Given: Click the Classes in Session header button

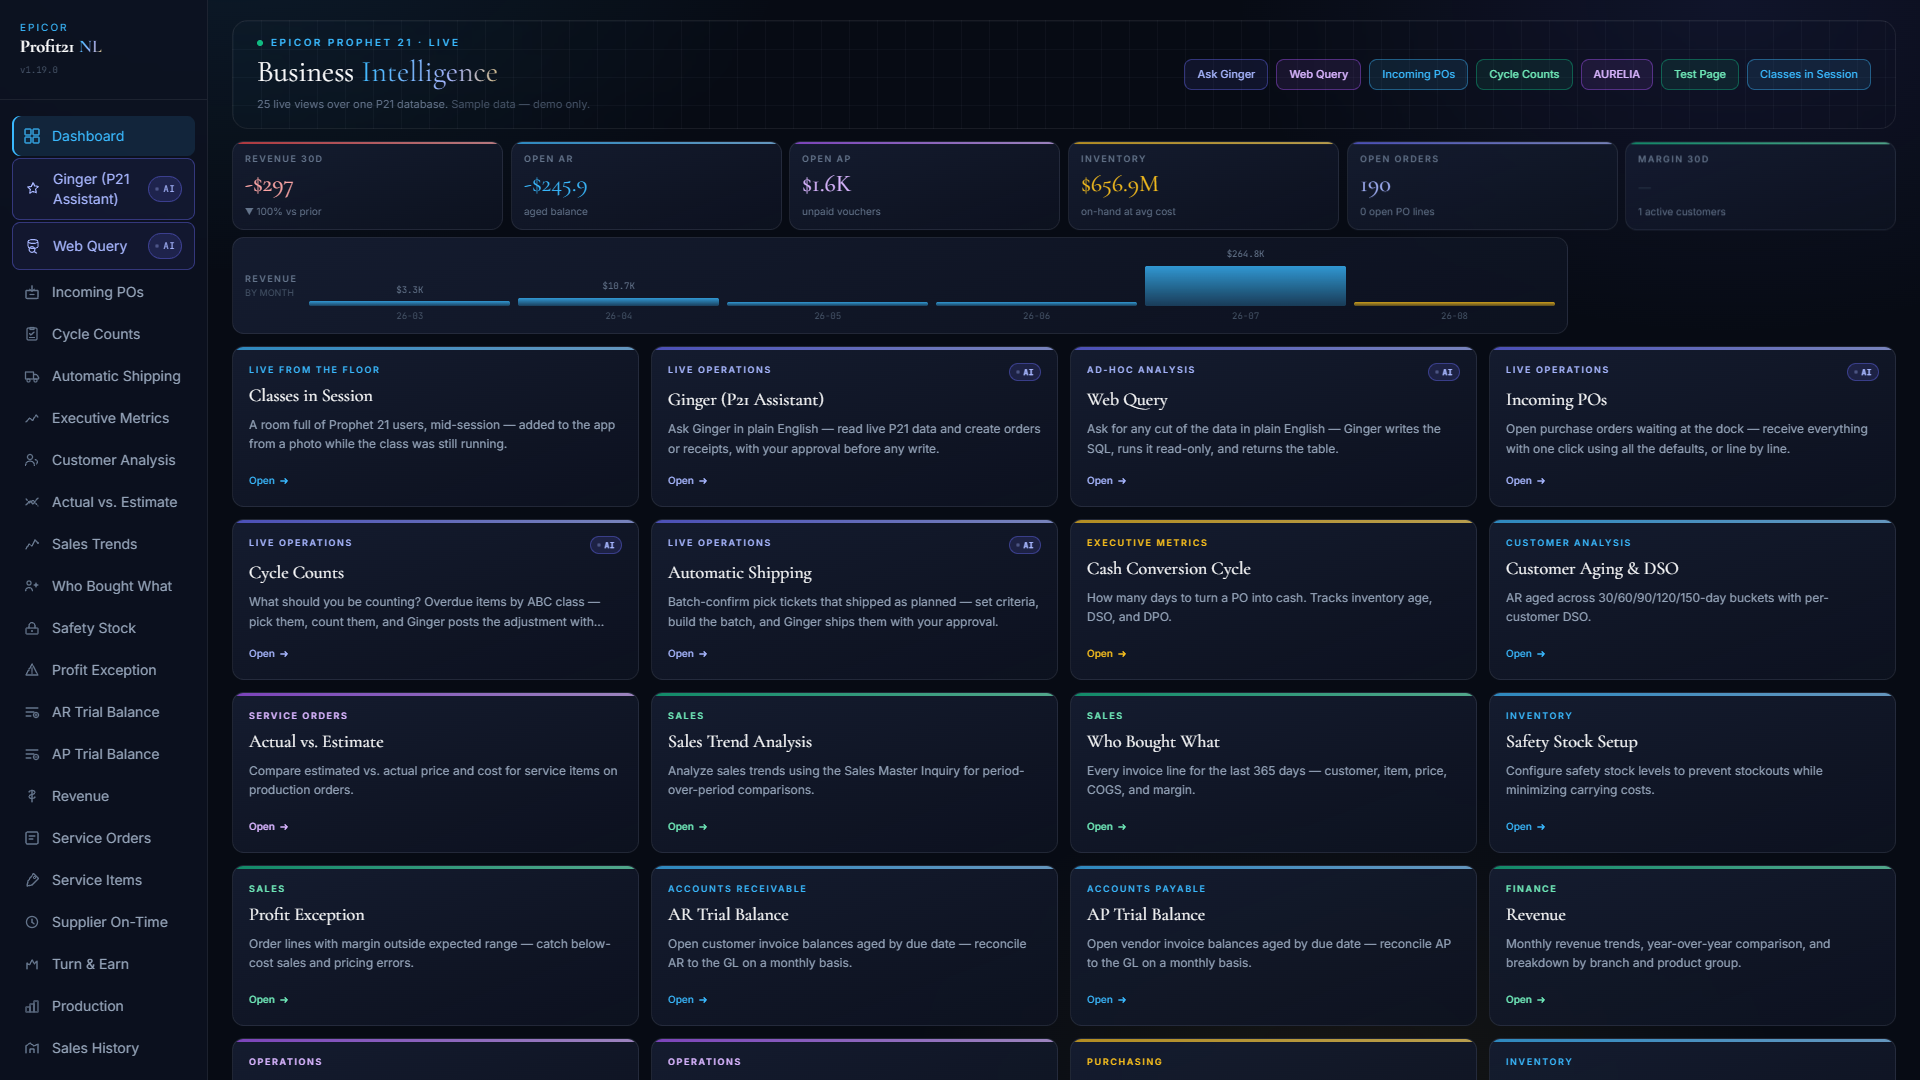Looking at the screenshot, I should tap(1808, 74).
